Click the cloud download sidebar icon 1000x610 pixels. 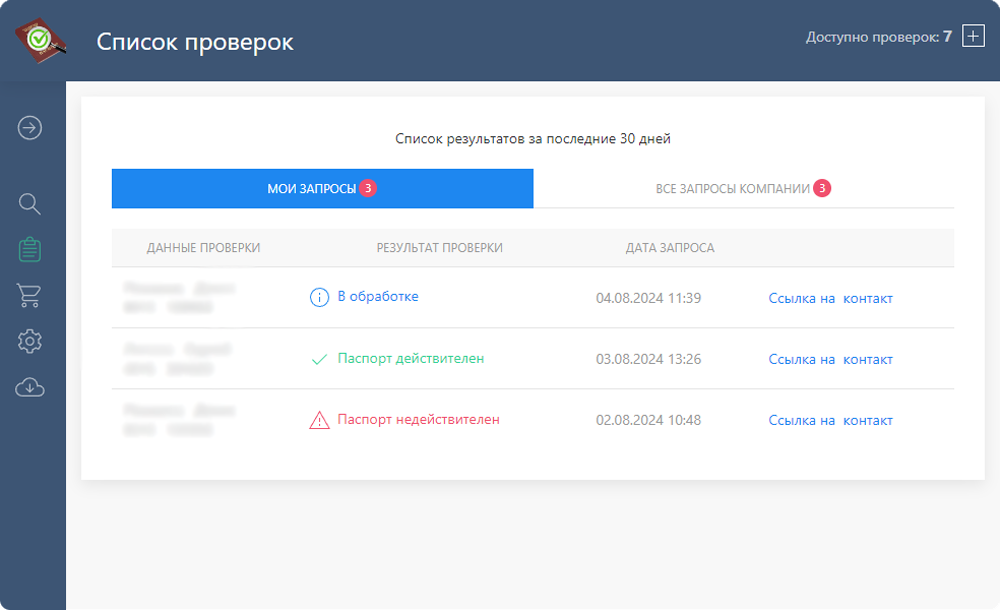coord(30,387)
